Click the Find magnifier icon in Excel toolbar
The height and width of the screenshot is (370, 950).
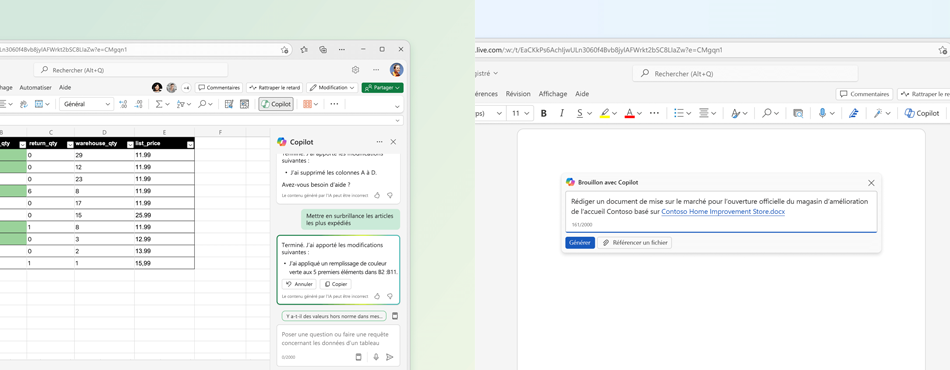click(x=202, y=104)
